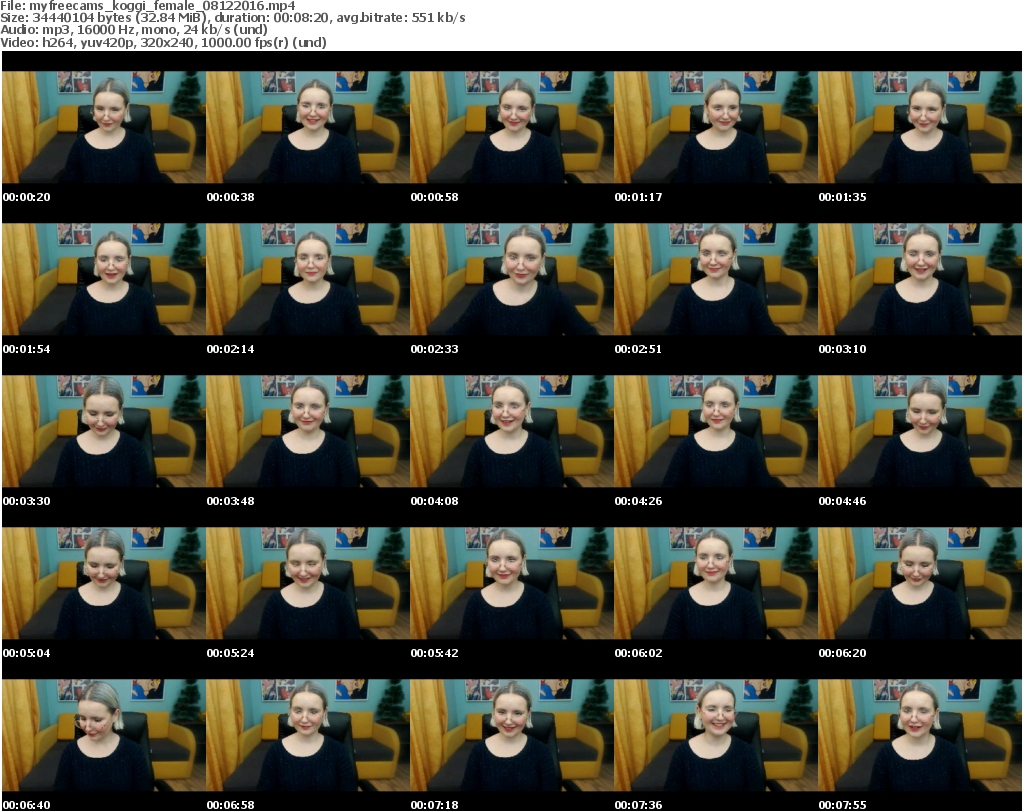Select the thumbnail frame at 00:02:33
Image resolution: width=1024 pixels, height=811 pixels.
(511, 279)
